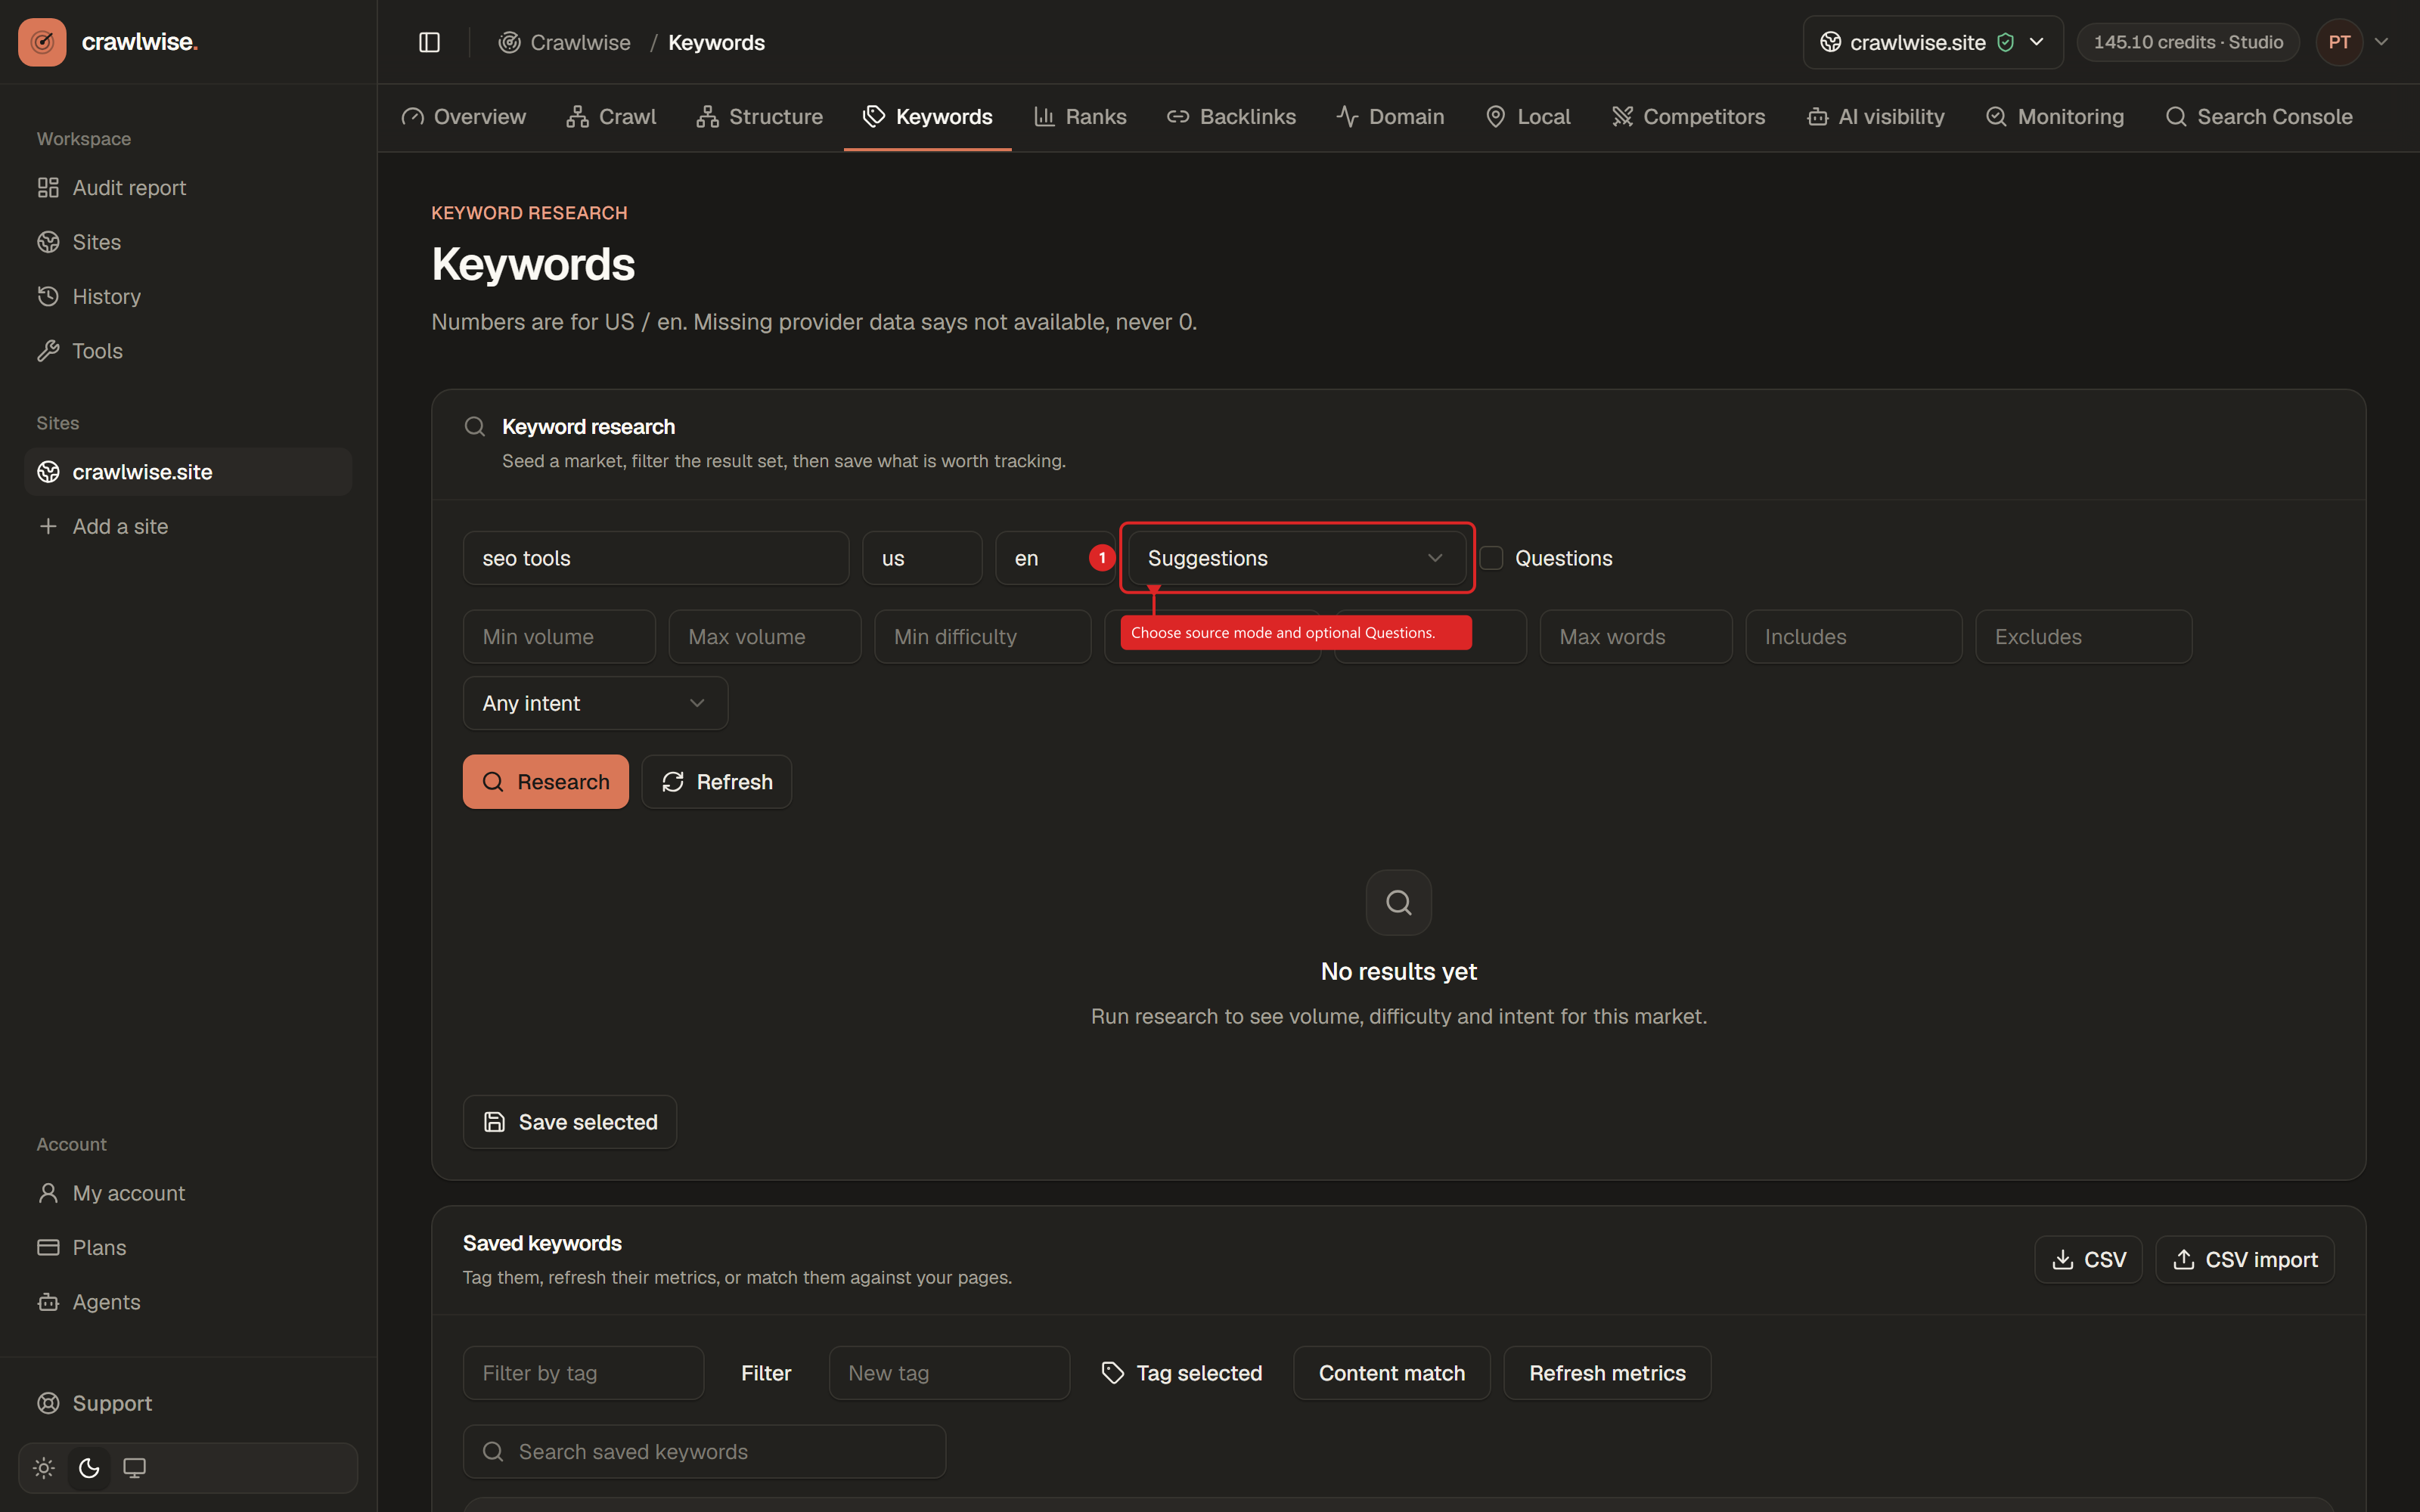
Task: Click the Min difficulty field
Action: pyautogui.click(x=983, y=637)
